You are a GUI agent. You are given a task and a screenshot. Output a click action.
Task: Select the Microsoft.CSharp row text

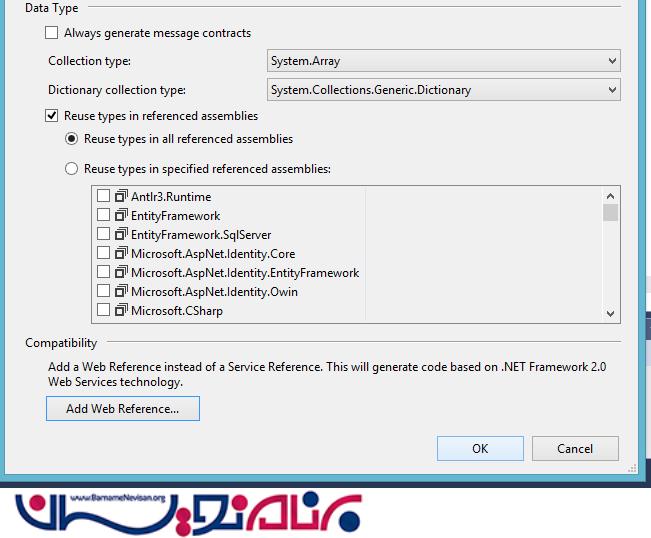(177, 311)
